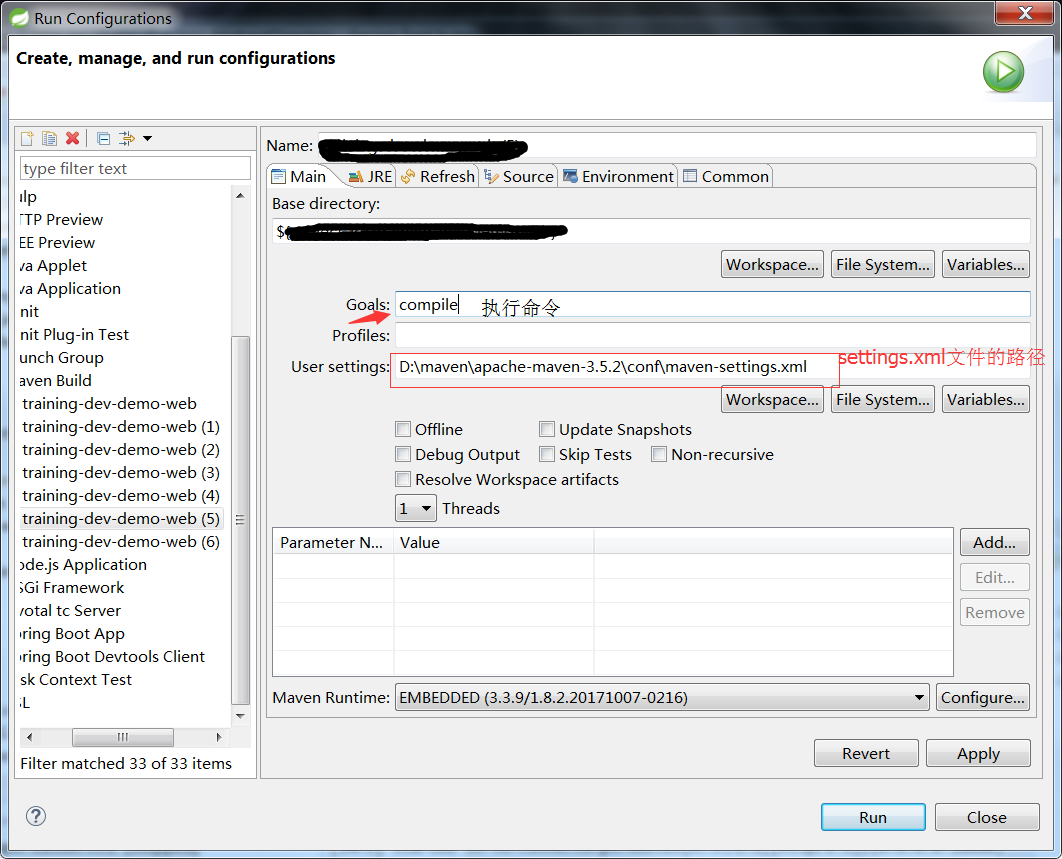This screenshot has height=859, width=1062.
Task: Select the Maven Build tree item
Action: (x=56, y=381)
